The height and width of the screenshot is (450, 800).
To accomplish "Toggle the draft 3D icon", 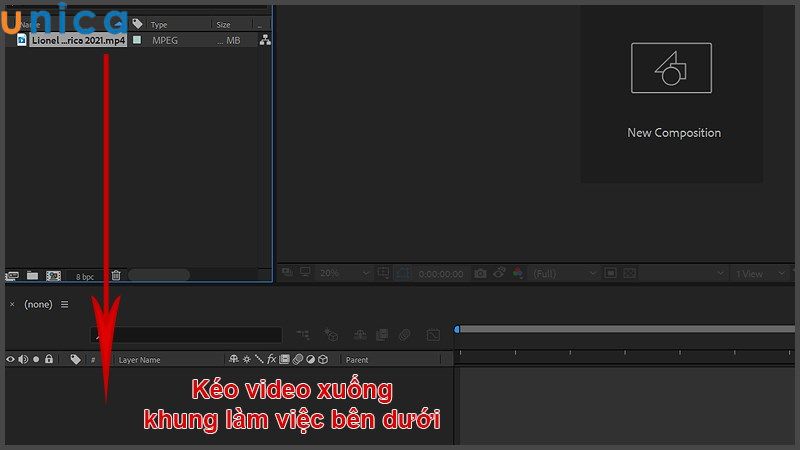I will point(331,335).
